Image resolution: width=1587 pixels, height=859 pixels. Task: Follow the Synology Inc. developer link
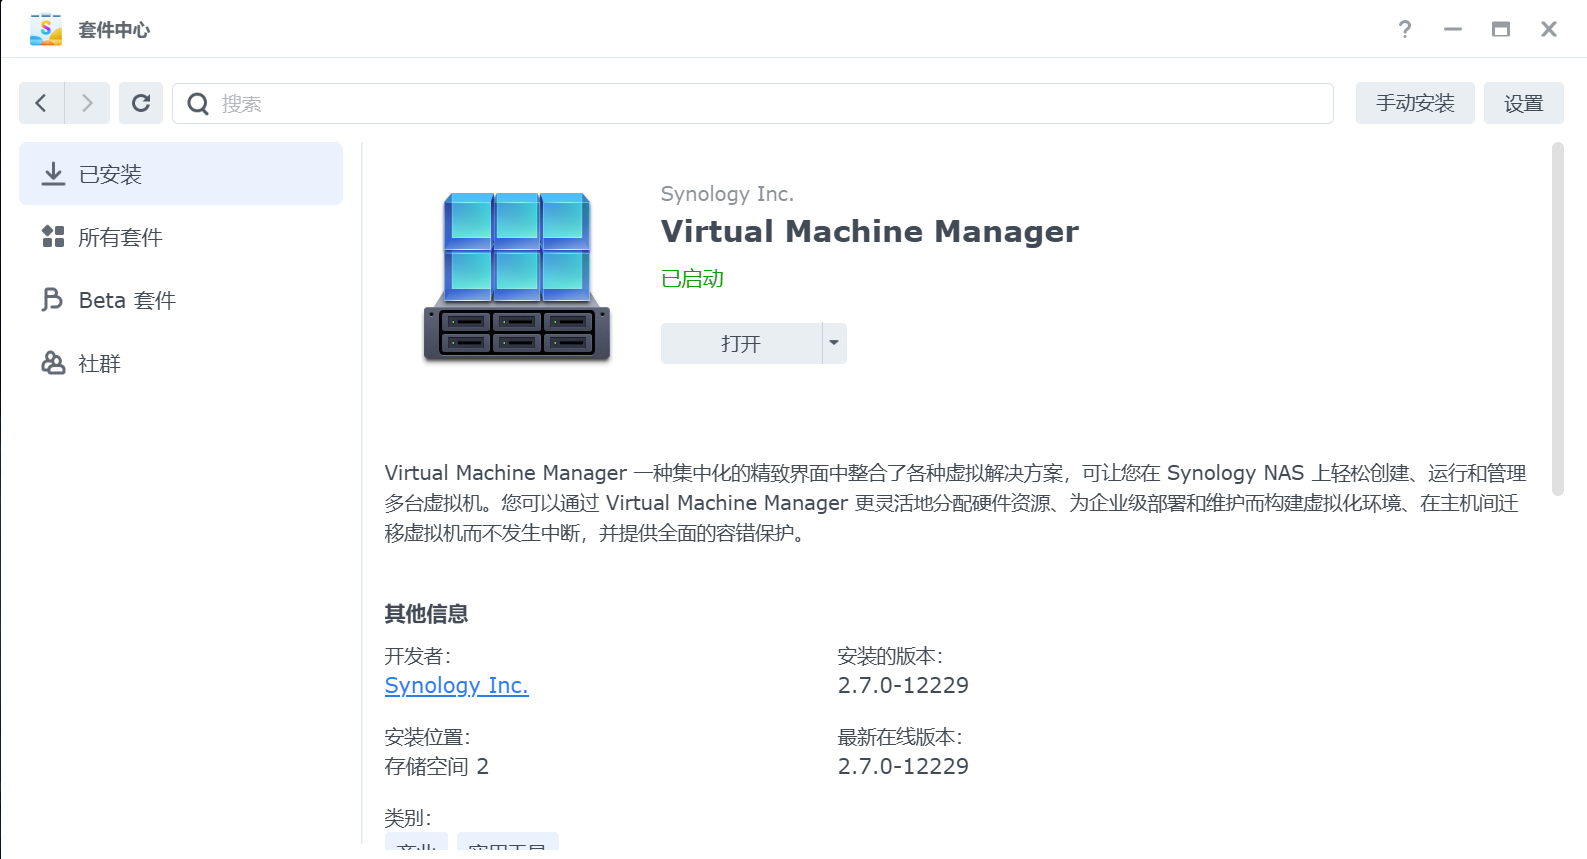point(456,685)
